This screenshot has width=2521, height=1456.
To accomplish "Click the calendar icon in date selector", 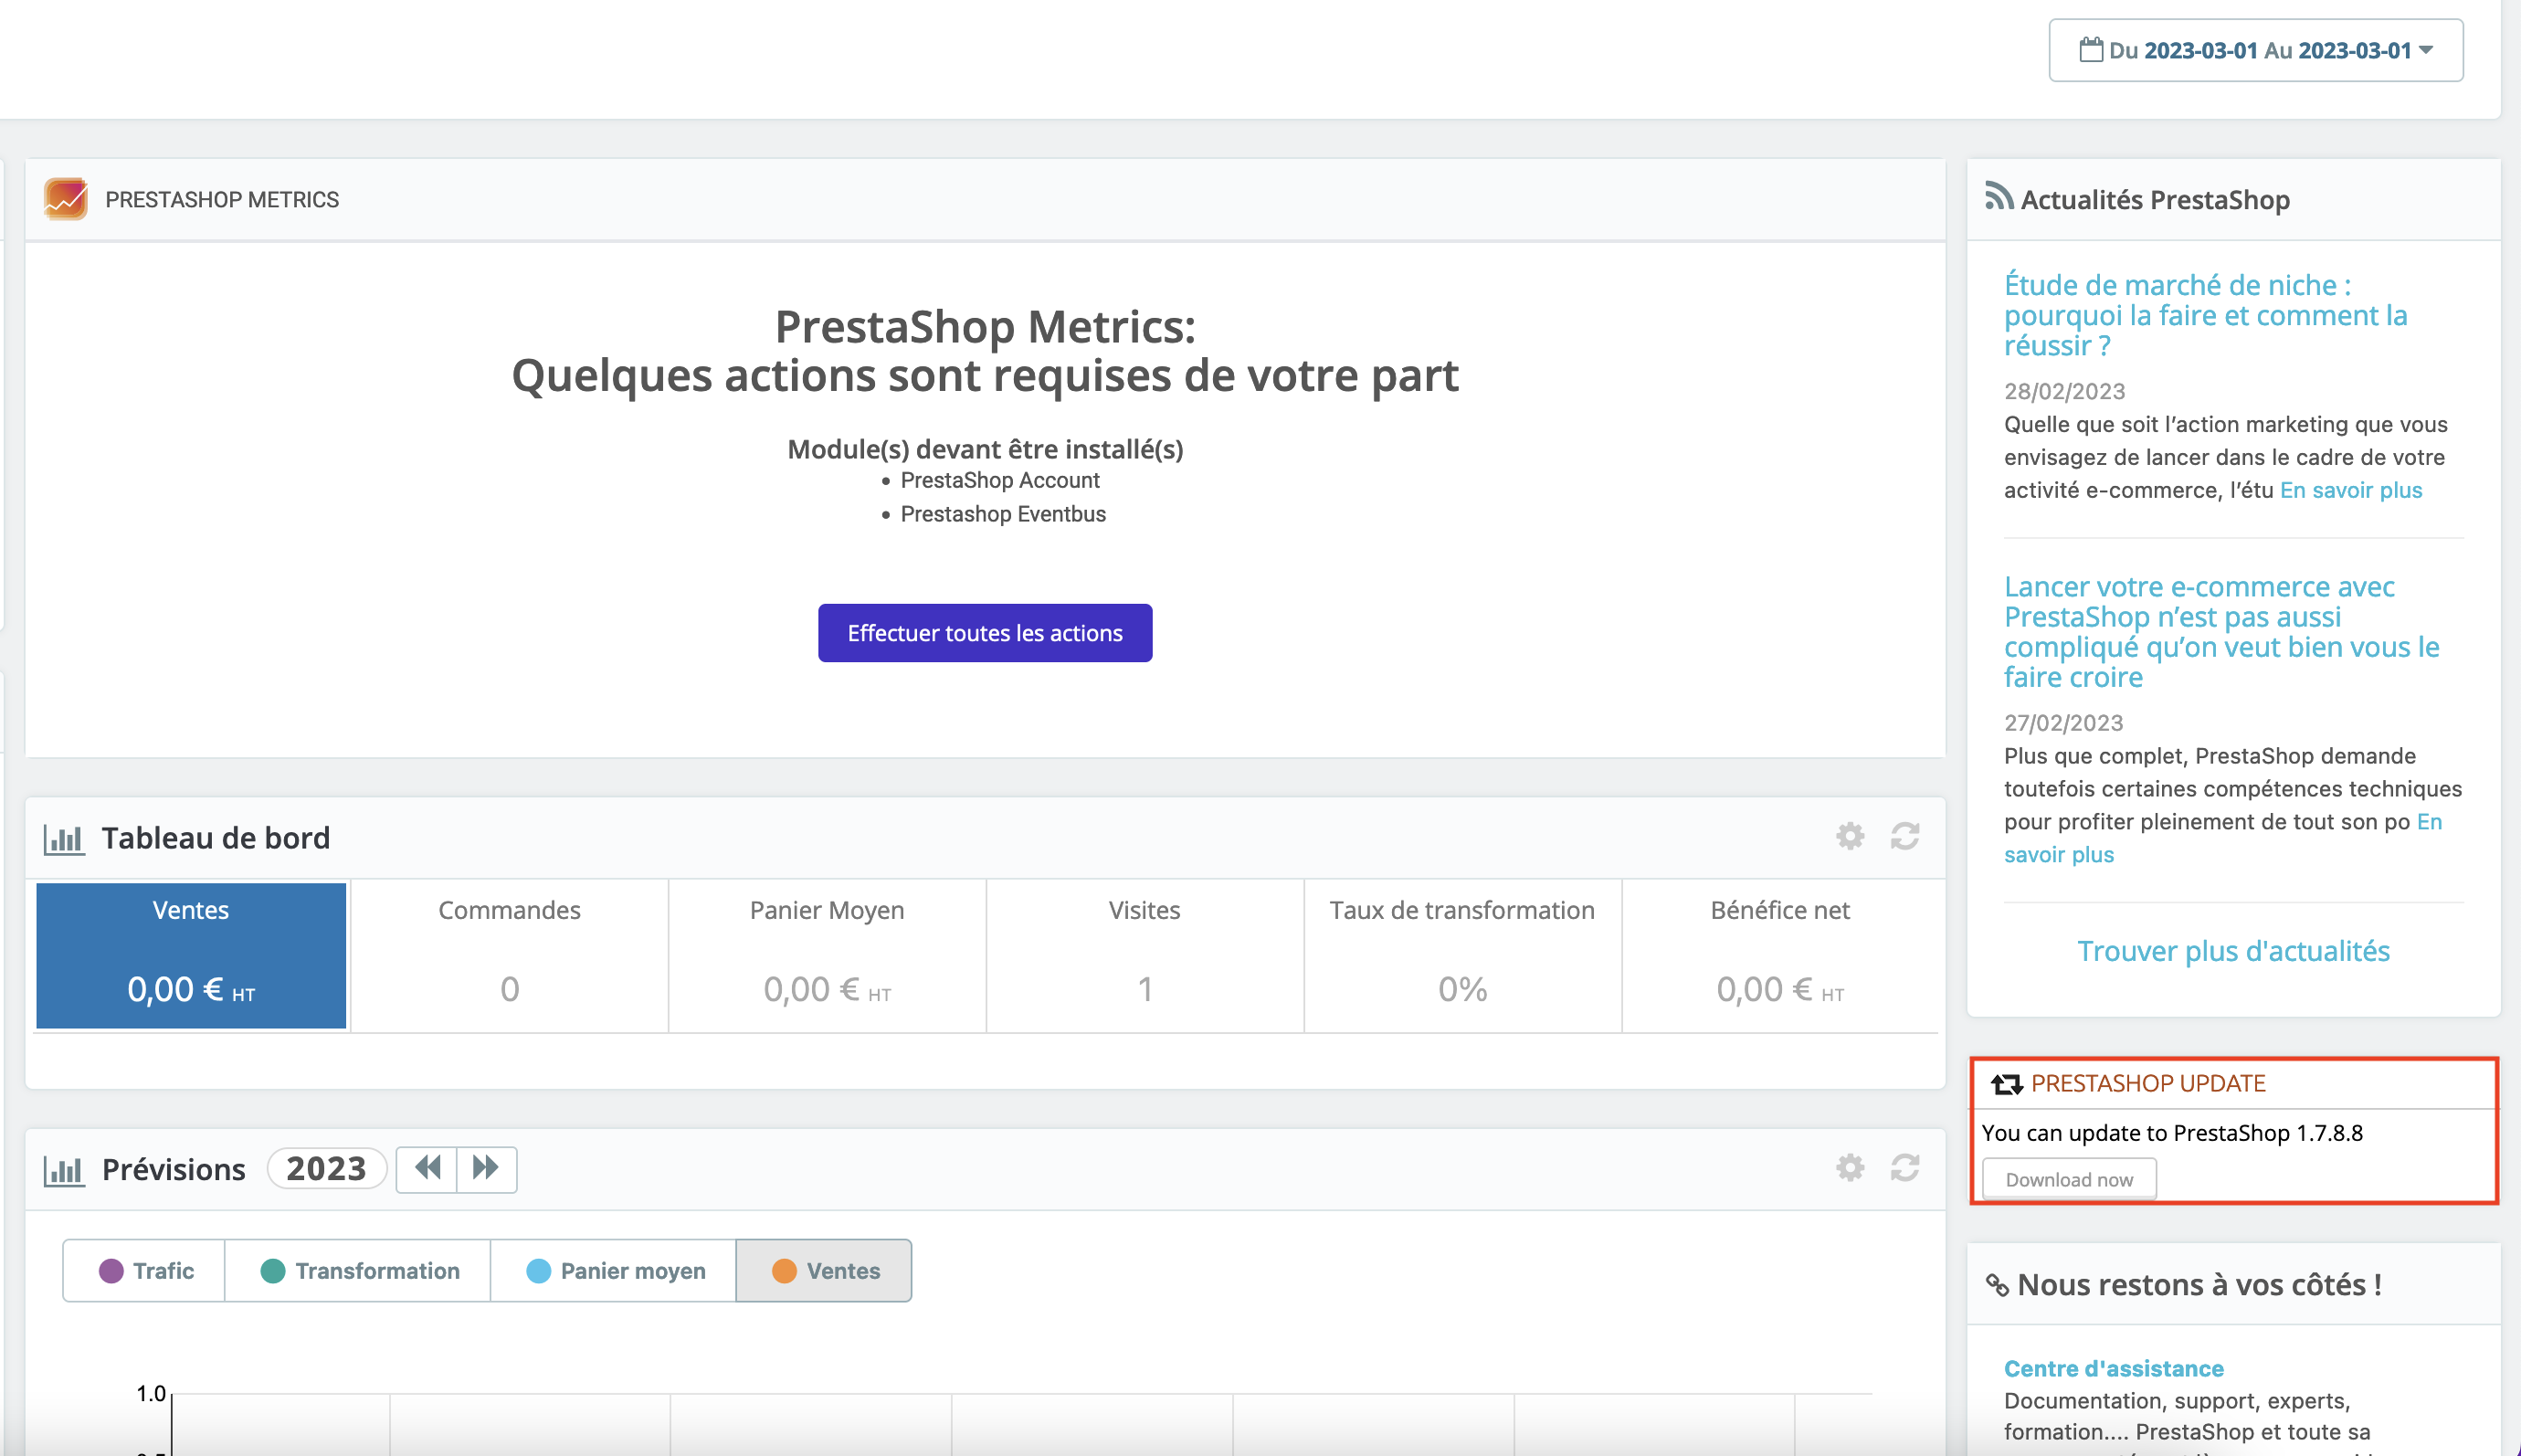I will pos(2090,50).
